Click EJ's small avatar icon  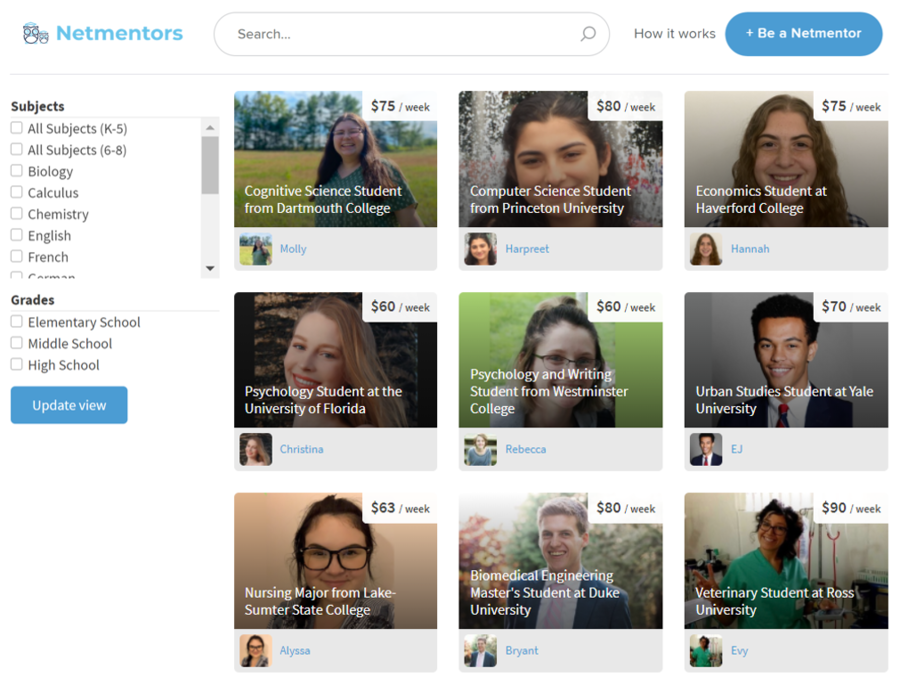(706, 450)
